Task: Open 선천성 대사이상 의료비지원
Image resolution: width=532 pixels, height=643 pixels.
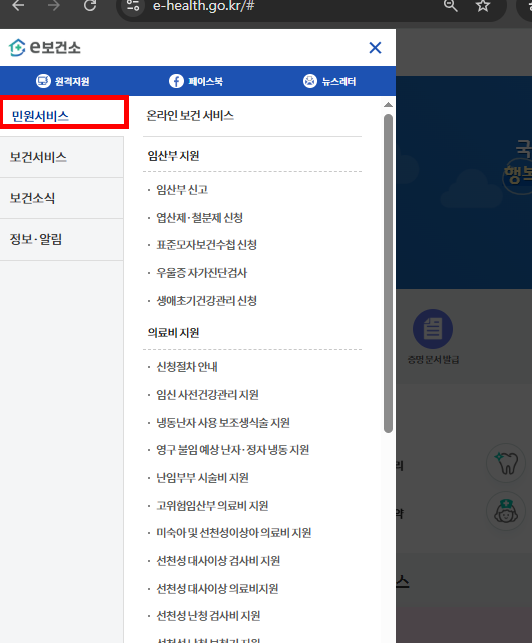Action: point(217,588)
